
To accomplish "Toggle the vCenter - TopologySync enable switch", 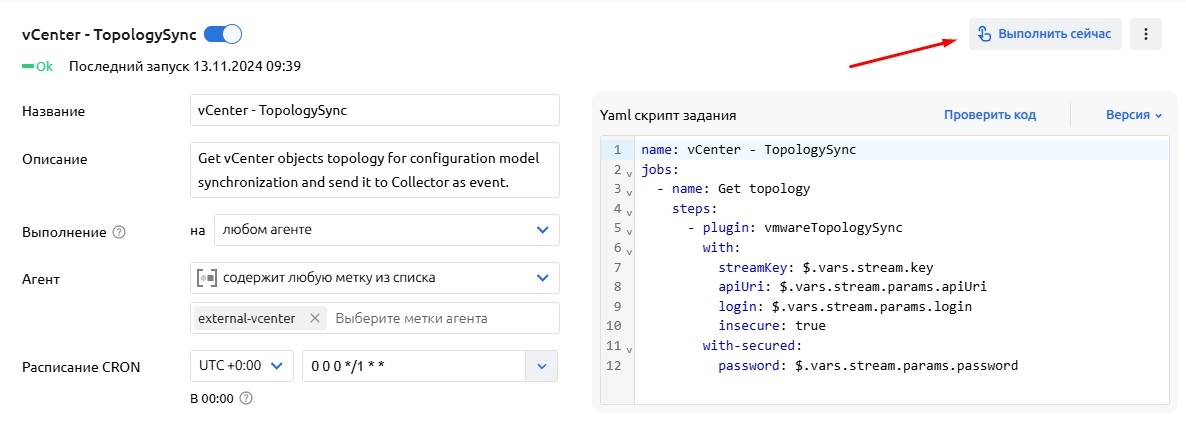I will [222, 35].
